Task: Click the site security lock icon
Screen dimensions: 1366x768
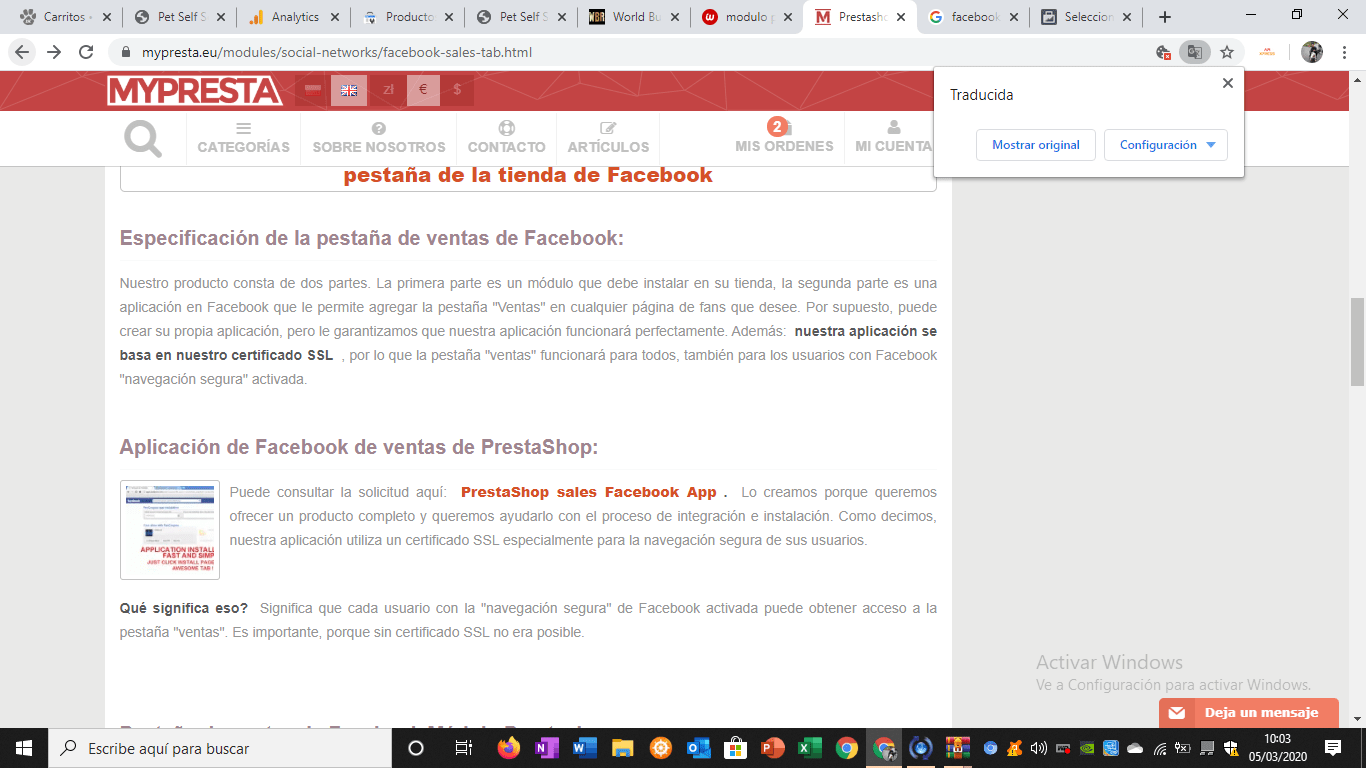Action: coord(126,52)
